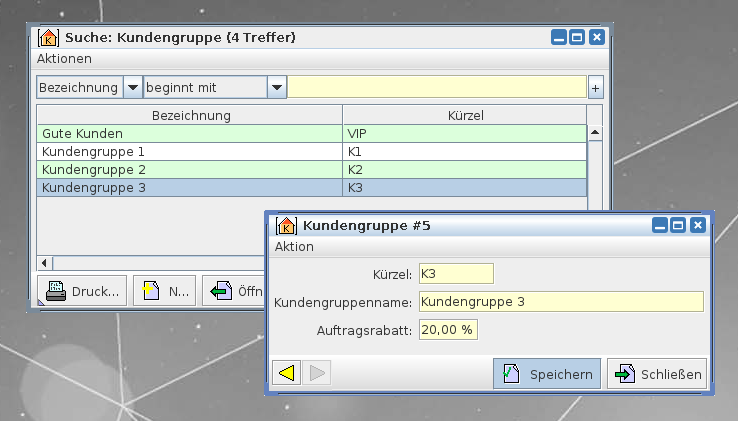Open the Aktionen menu

coord(64,59)
